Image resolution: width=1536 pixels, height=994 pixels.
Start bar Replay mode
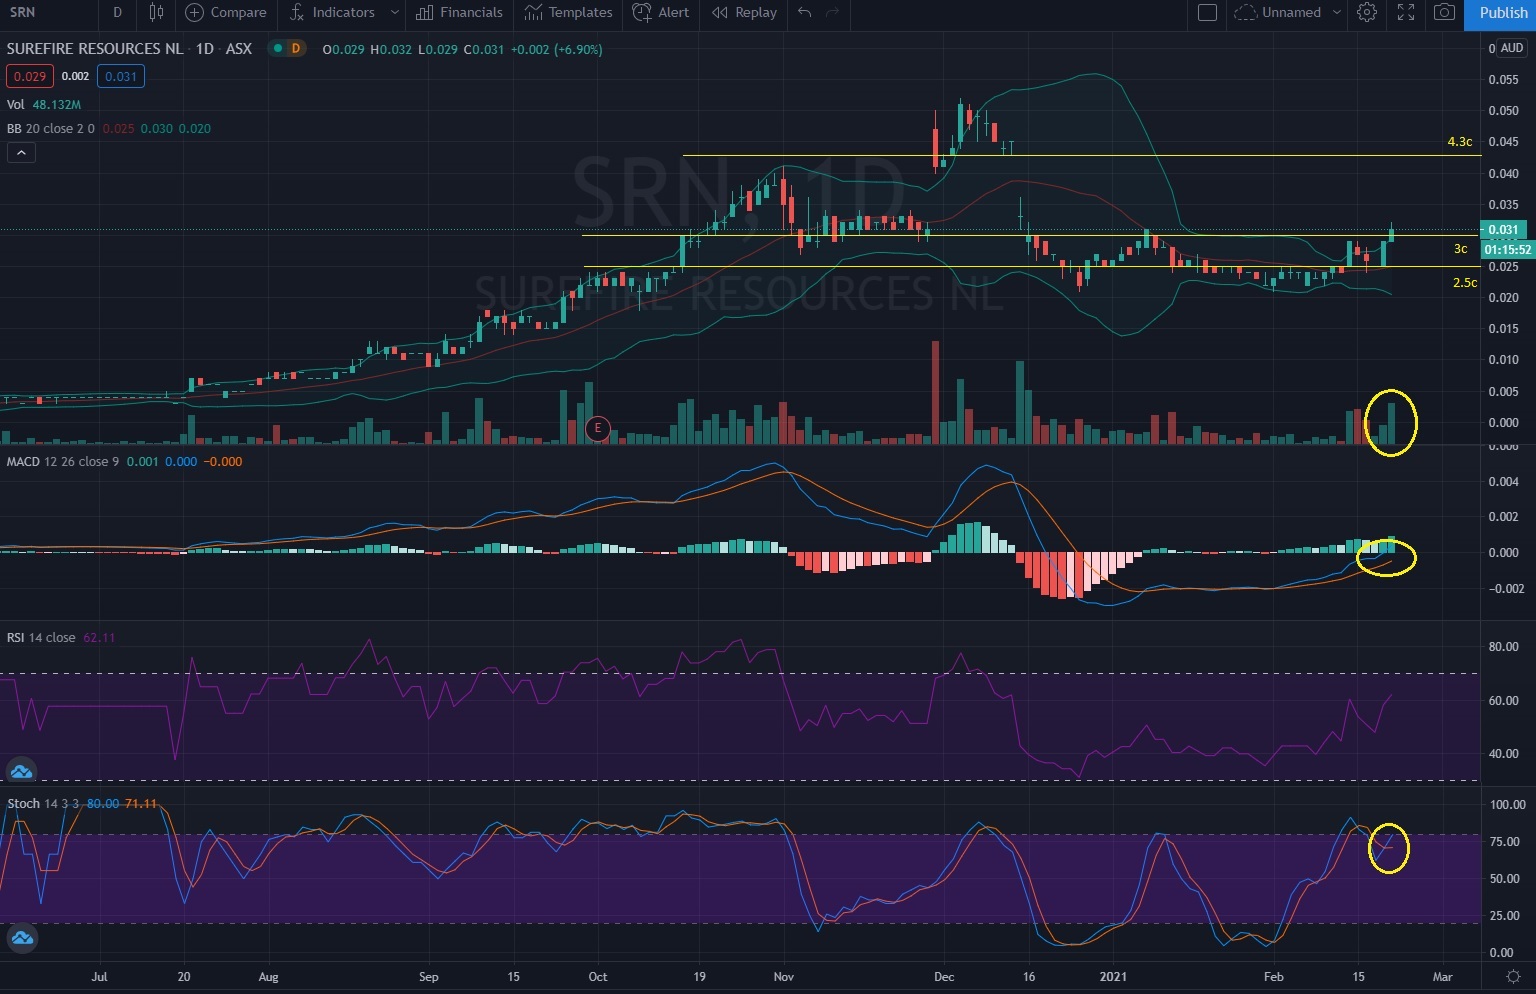(744, 12)
